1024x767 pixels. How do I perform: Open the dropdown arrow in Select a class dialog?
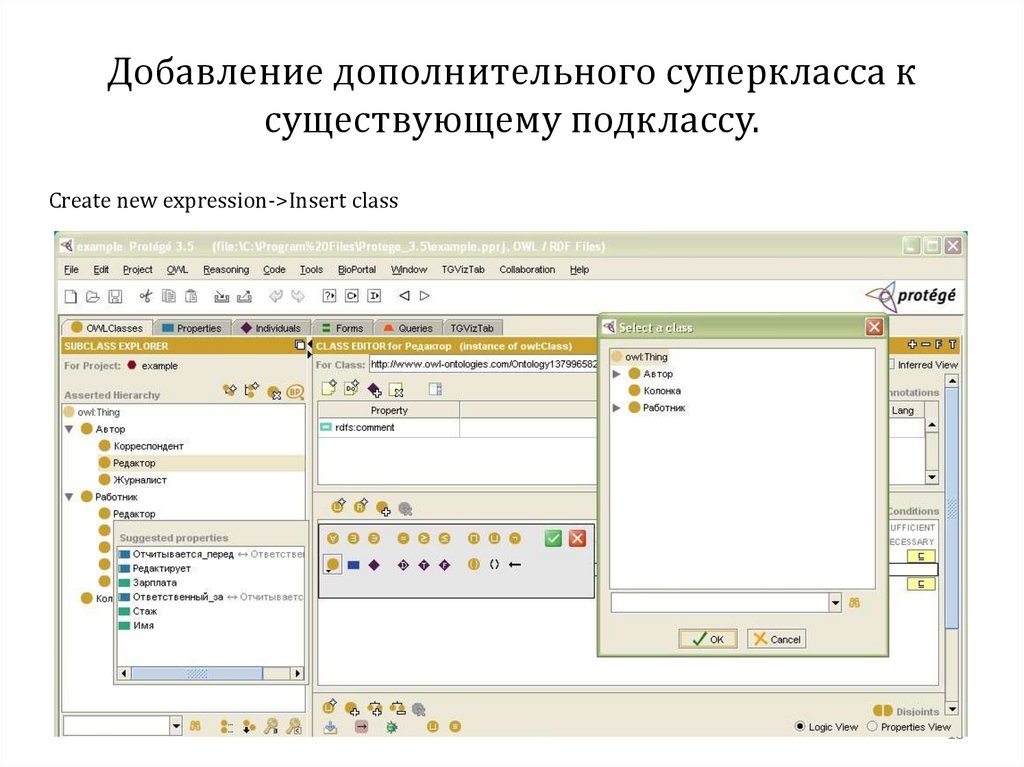835,602
